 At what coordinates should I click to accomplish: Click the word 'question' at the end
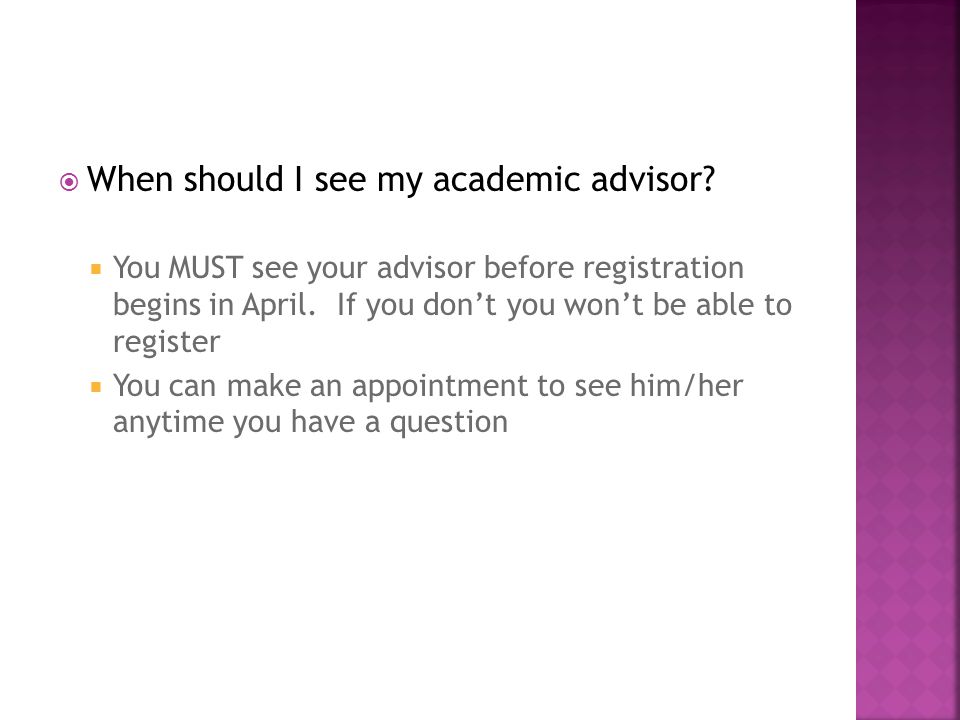tap(449, 424)
